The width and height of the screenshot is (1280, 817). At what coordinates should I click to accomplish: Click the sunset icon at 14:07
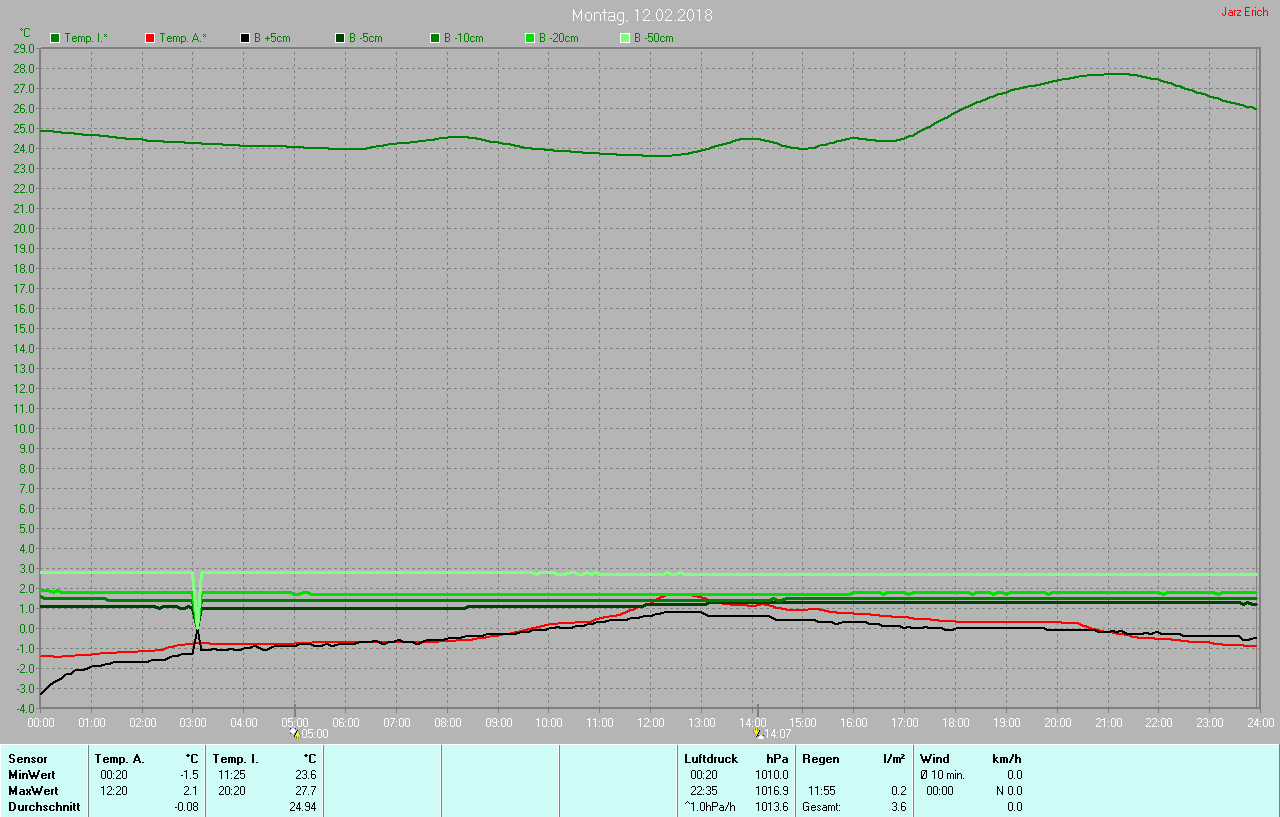tap(758, 733)
